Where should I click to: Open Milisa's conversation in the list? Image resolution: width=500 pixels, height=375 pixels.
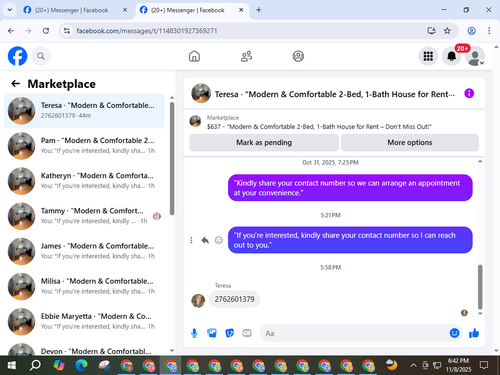click(84, 286)
